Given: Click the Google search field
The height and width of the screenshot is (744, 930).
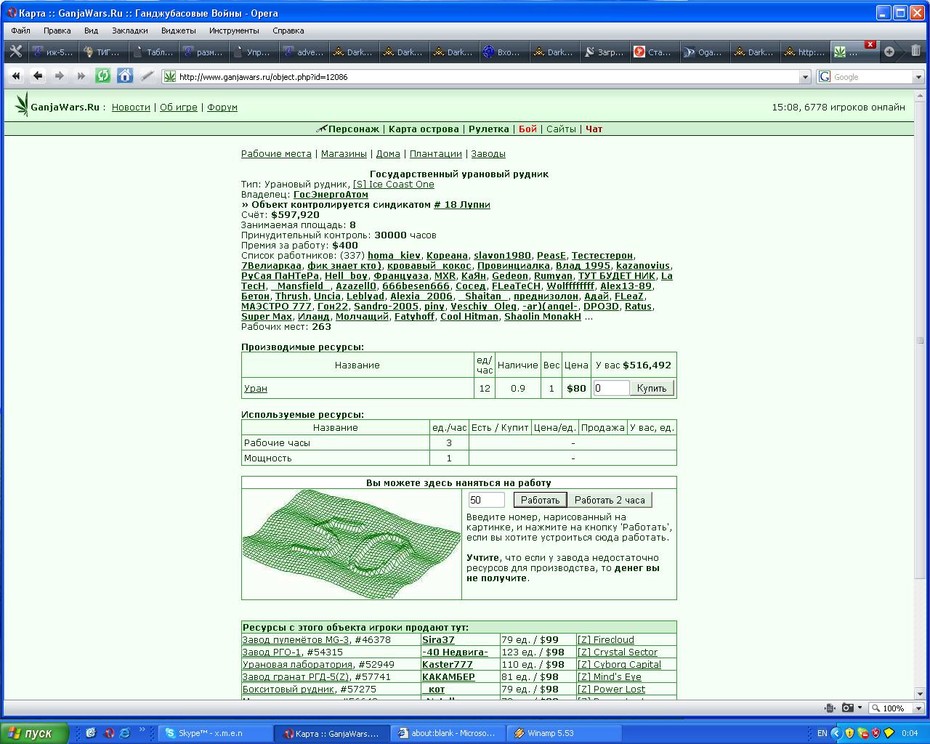Looking at the screenshot, I should 872,77.
